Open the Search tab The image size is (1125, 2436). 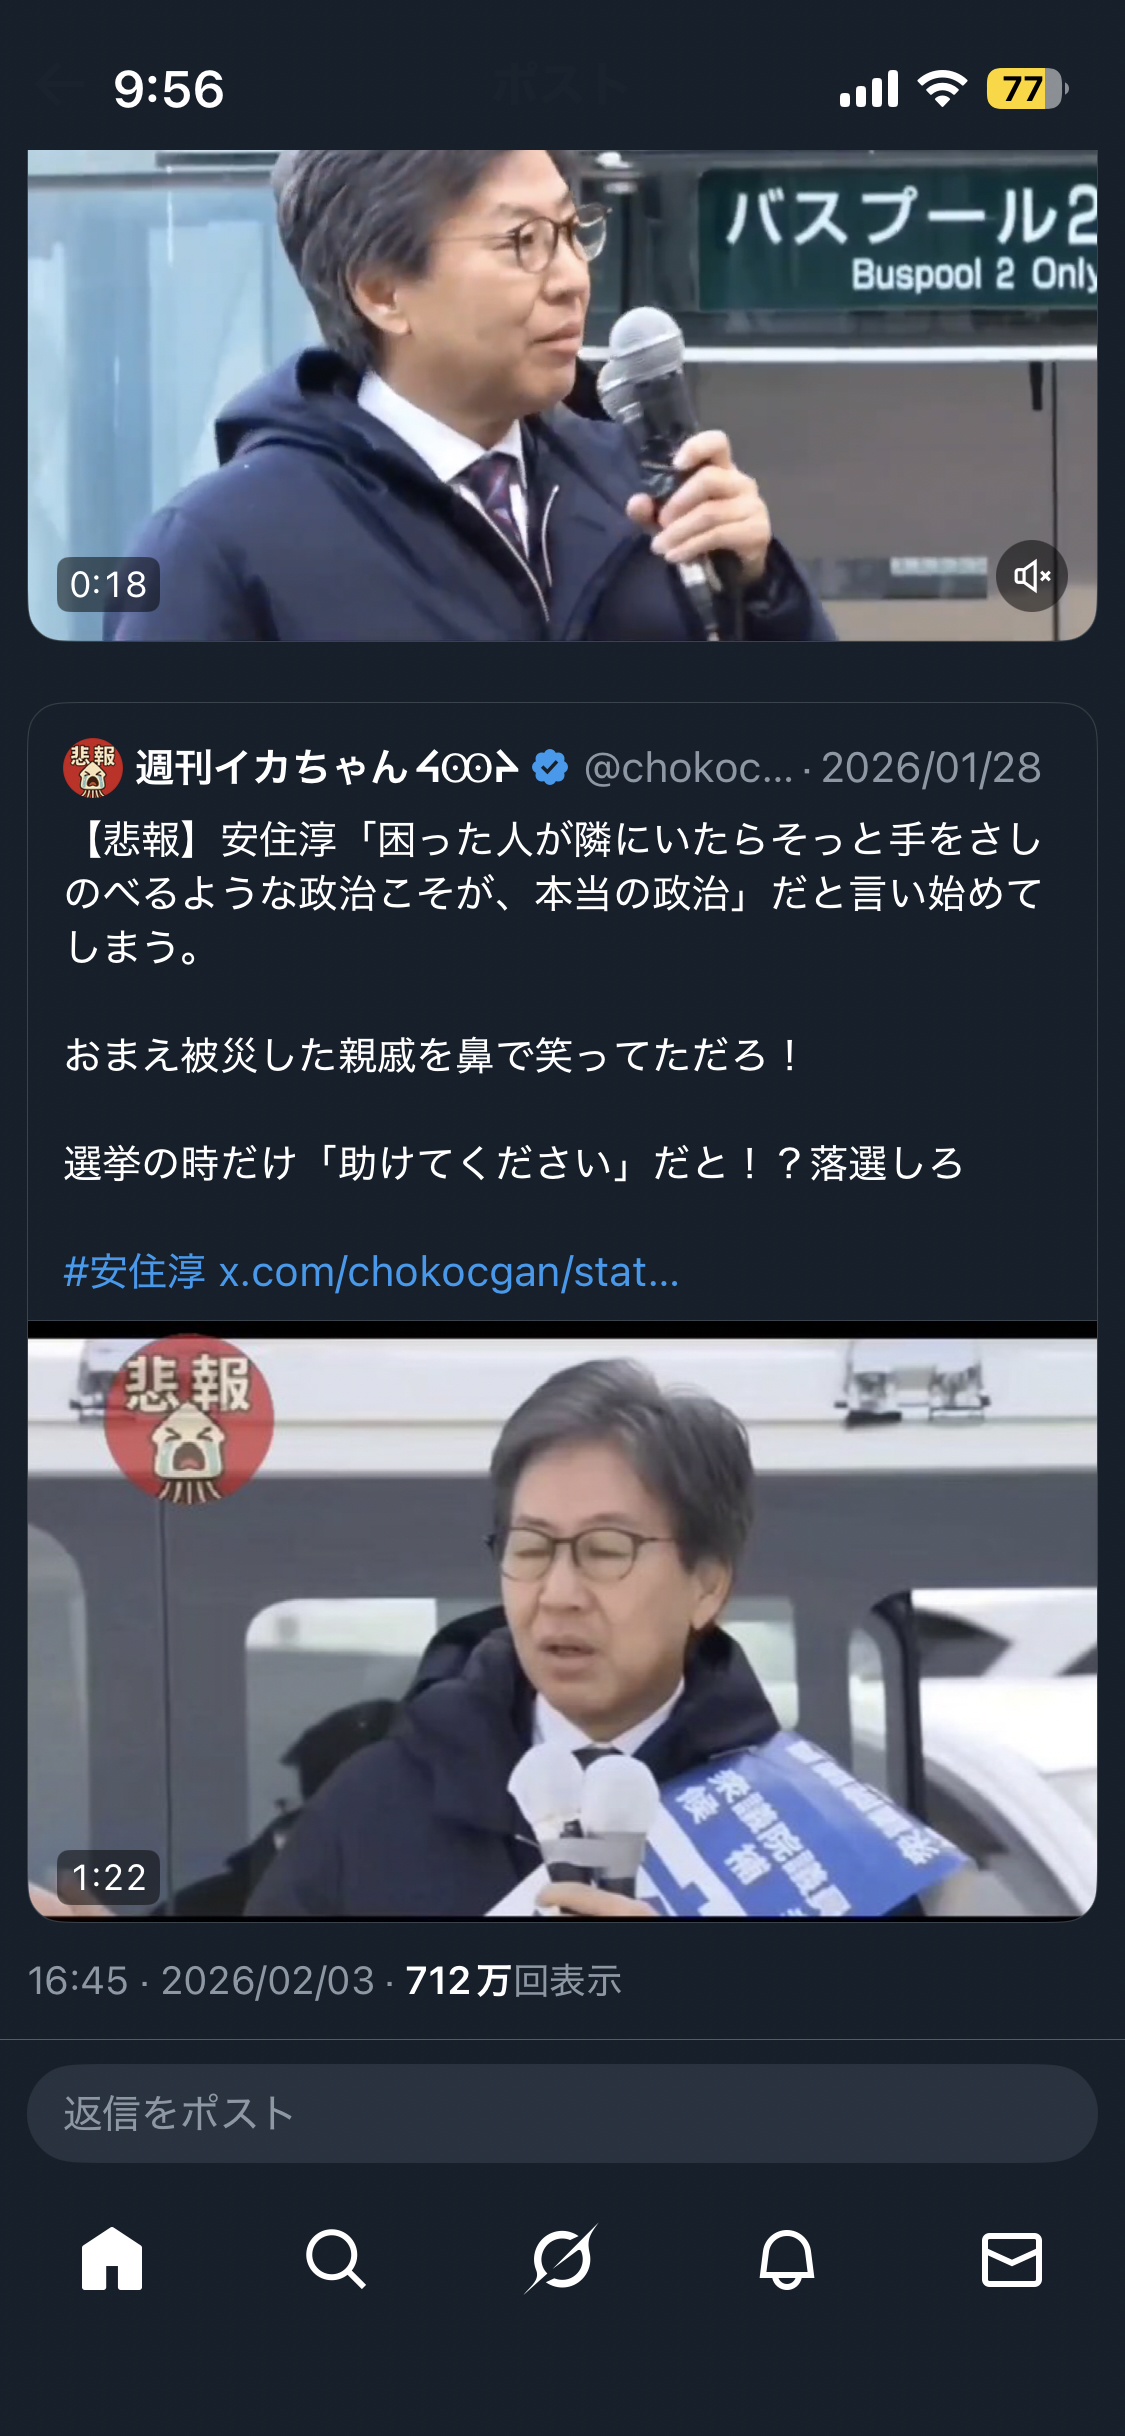336,2258
